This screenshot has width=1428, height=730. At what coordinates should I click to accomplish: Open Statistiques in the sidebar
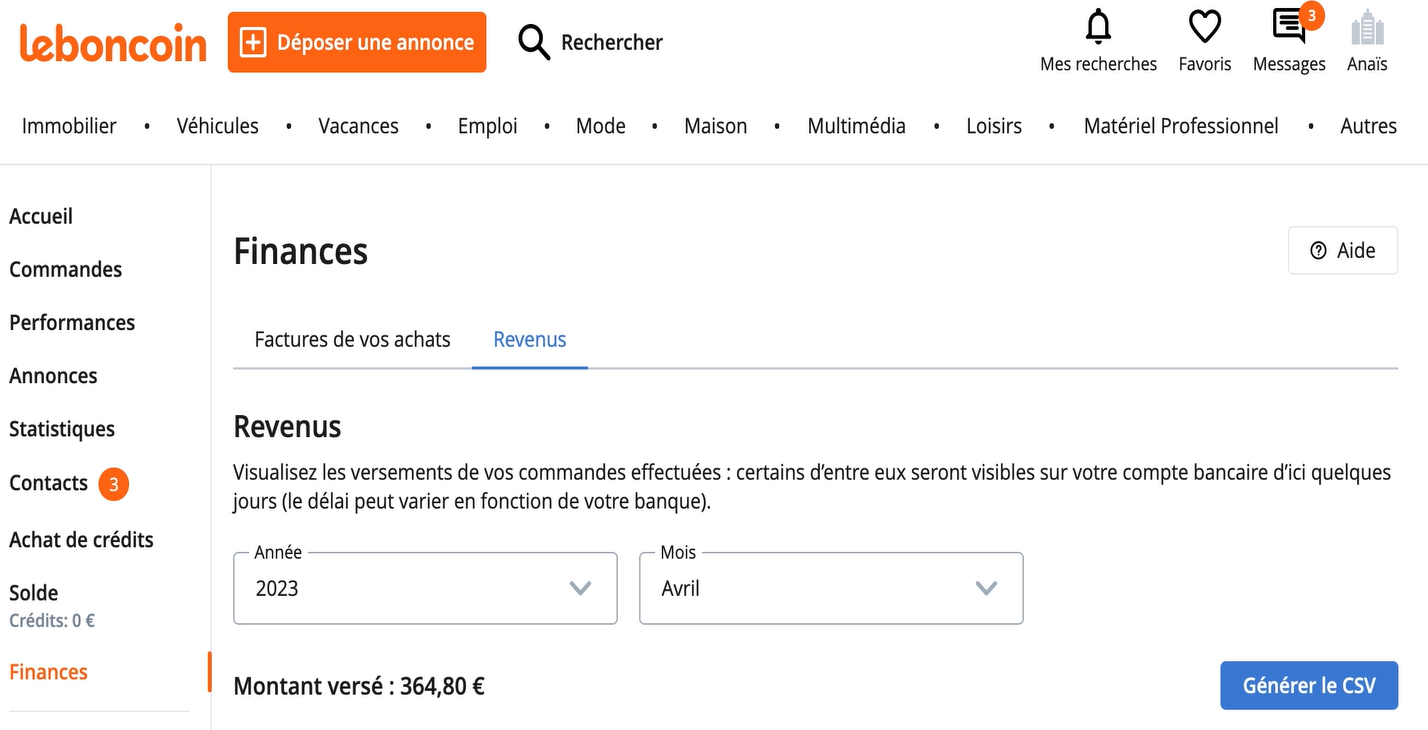pos(62,429)
